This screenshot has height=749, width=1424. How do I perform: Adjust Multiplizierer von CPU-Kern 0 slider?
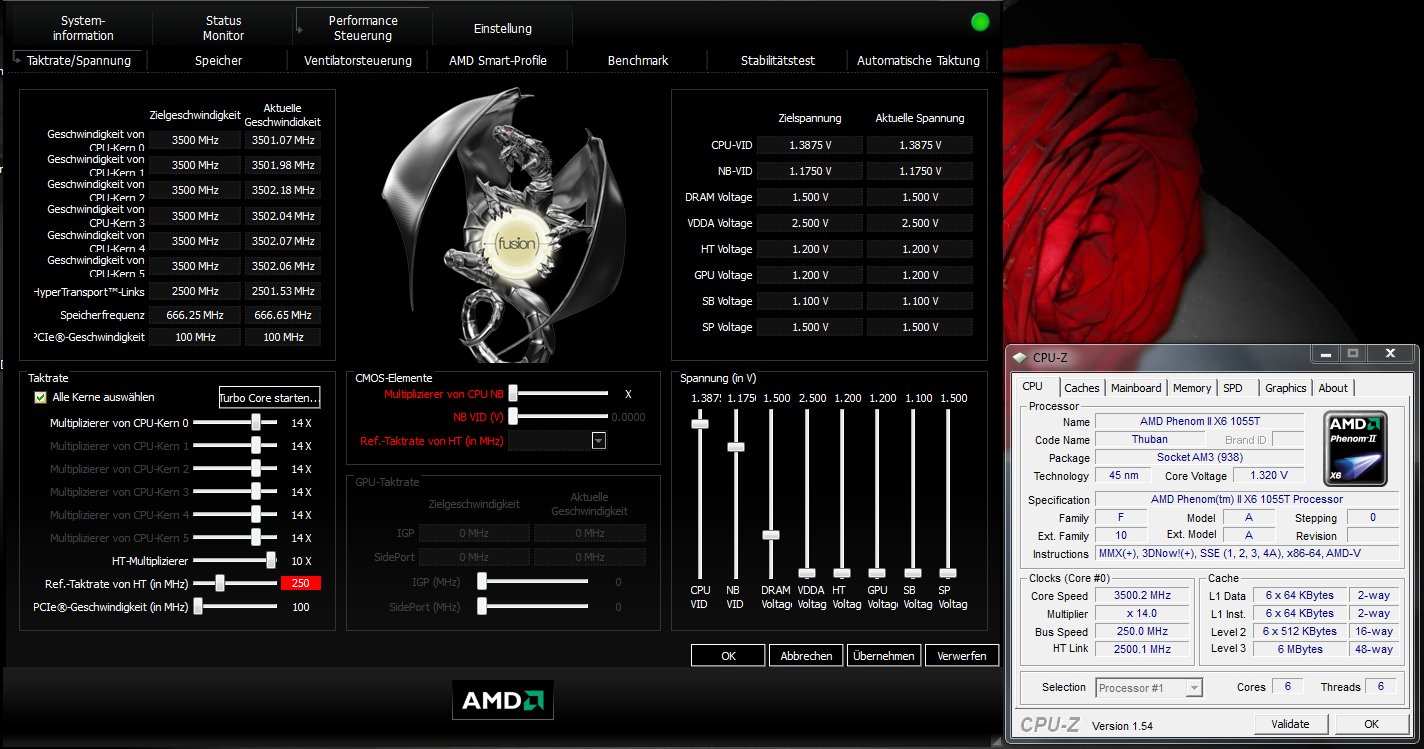tap(257, 423)
